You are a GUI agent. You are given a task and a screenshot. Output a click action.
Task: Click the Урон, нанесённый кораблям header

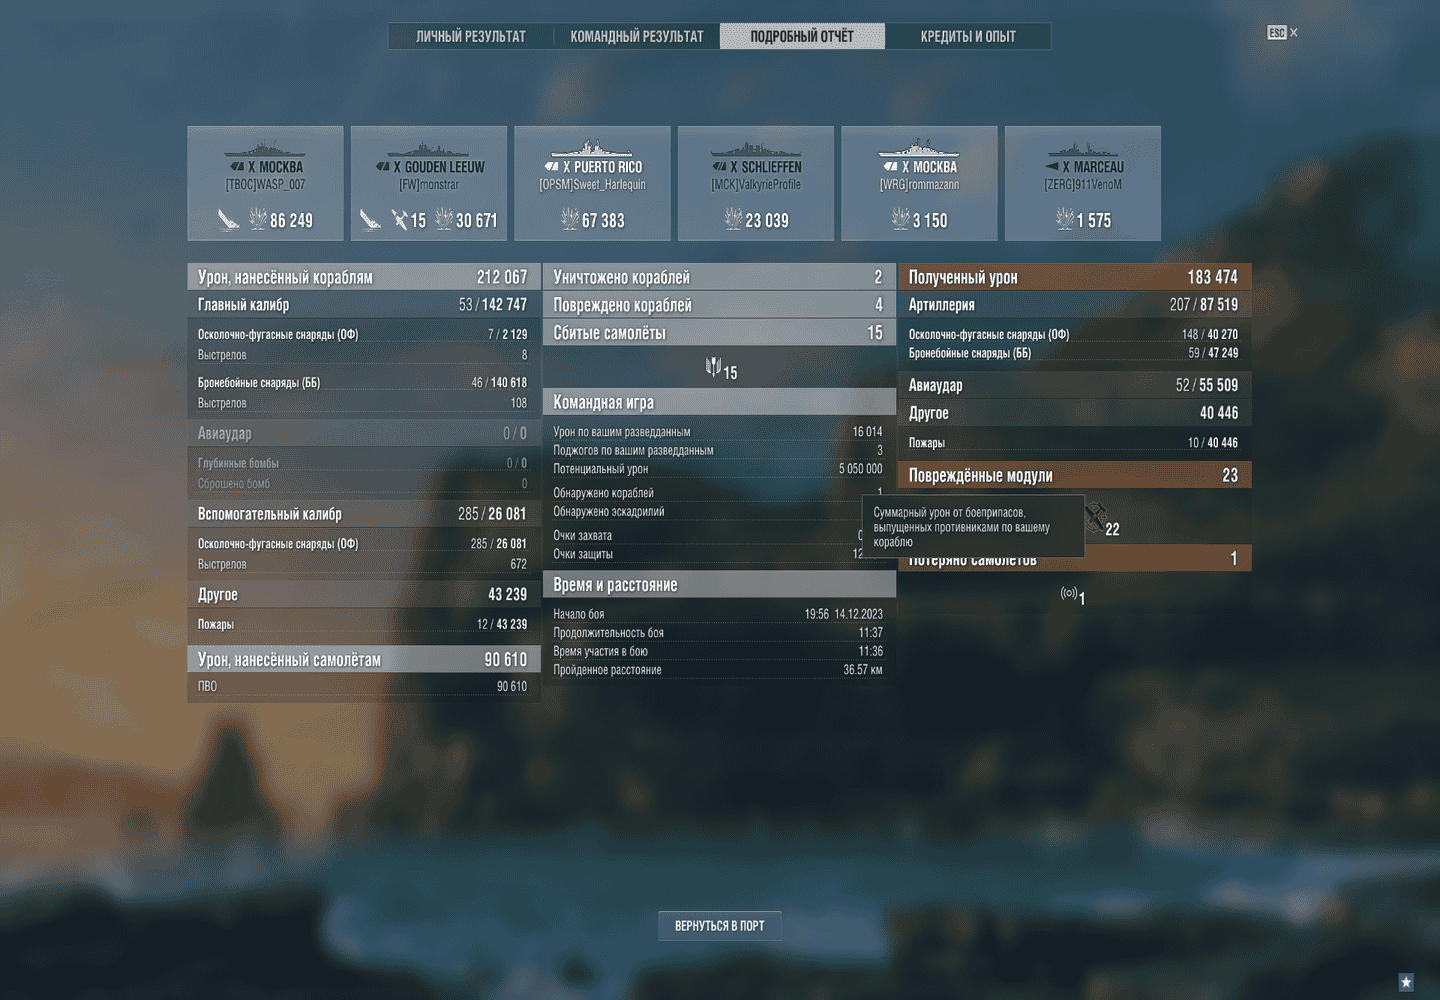(364, 277)
